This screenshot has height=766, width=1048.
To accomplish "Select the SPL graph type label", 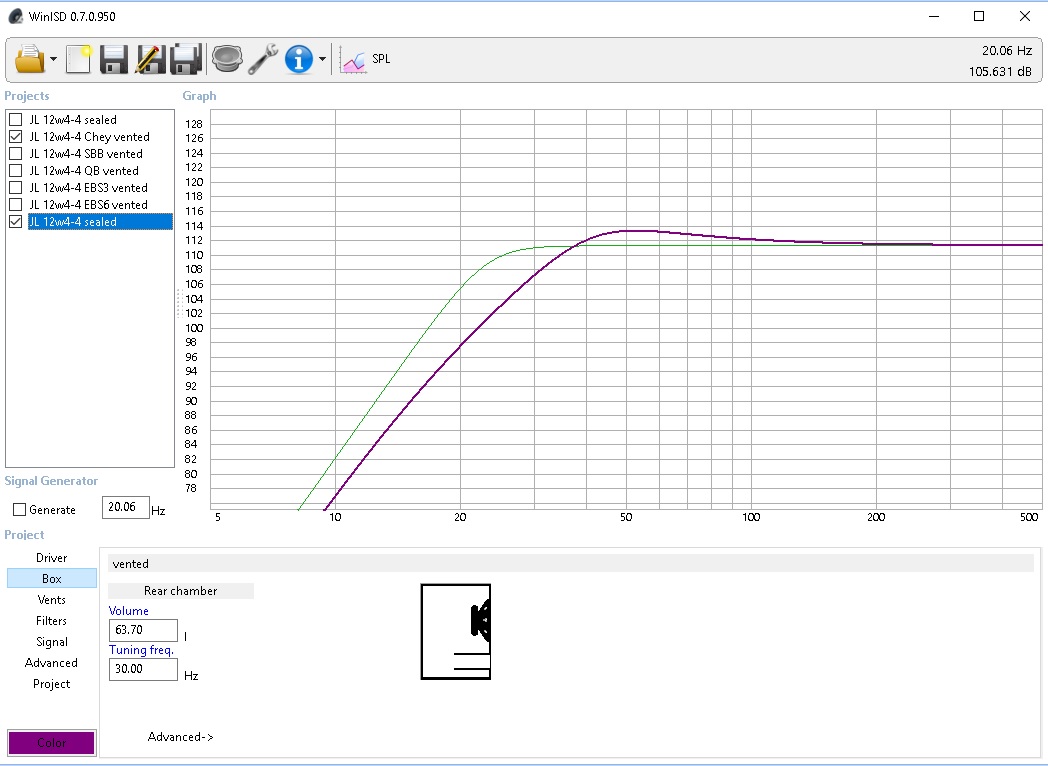I will point(381,59).
